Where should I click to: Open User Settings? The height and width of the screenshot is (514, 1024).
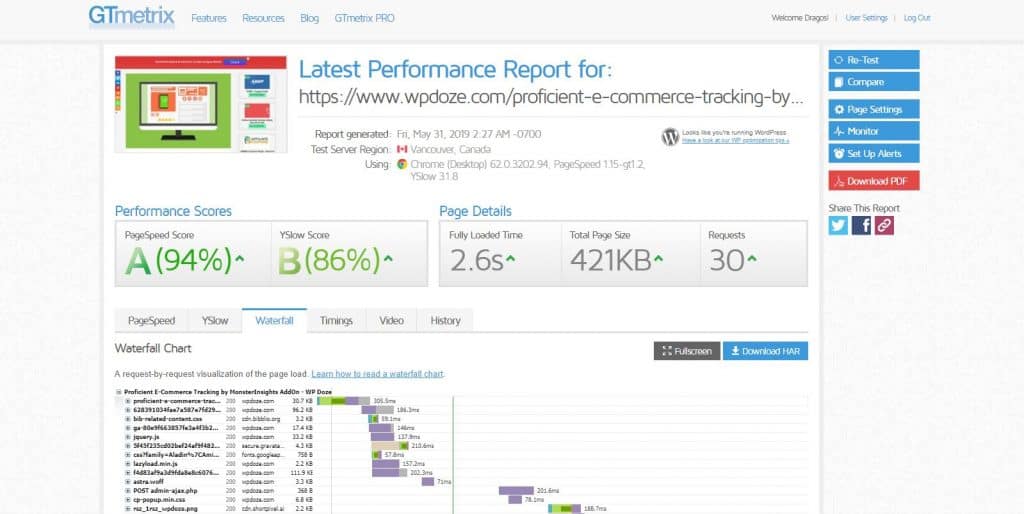pyautogui.click(x=867, y=18)
